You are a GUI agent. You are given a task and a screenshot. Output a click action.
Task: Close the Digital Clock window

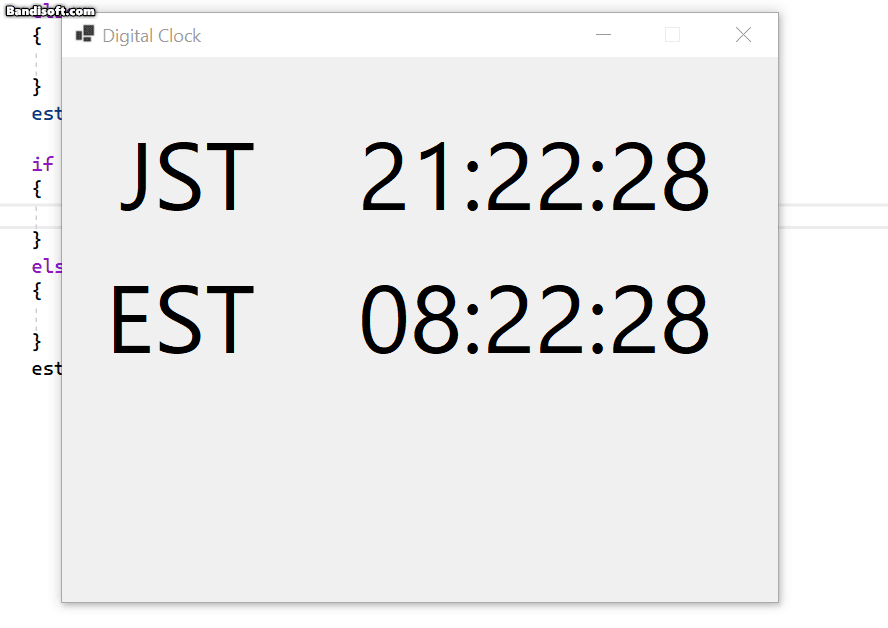pos(743,35)
